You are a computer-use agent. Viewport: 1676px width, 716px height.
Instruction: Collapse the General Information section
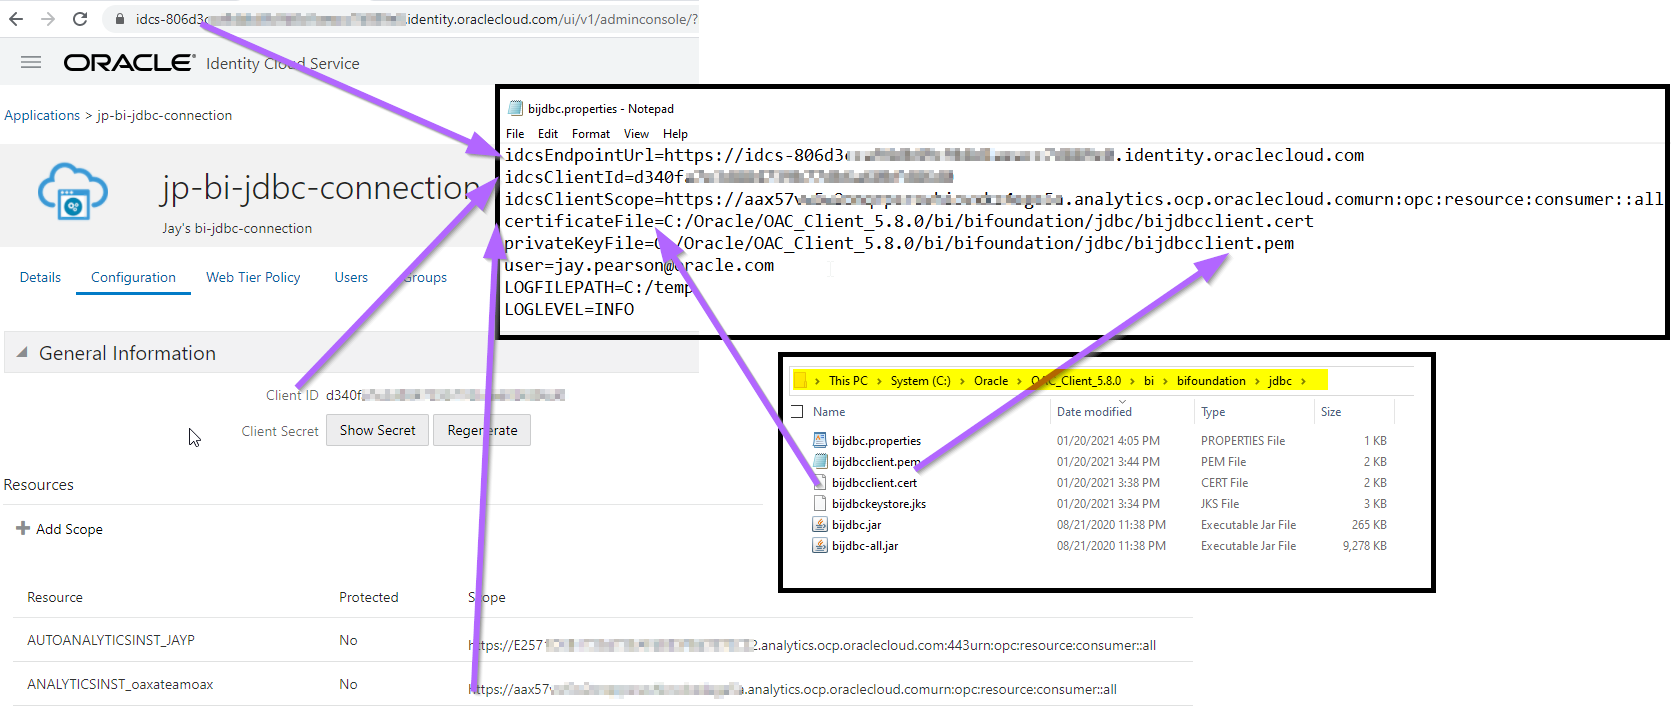22,352
